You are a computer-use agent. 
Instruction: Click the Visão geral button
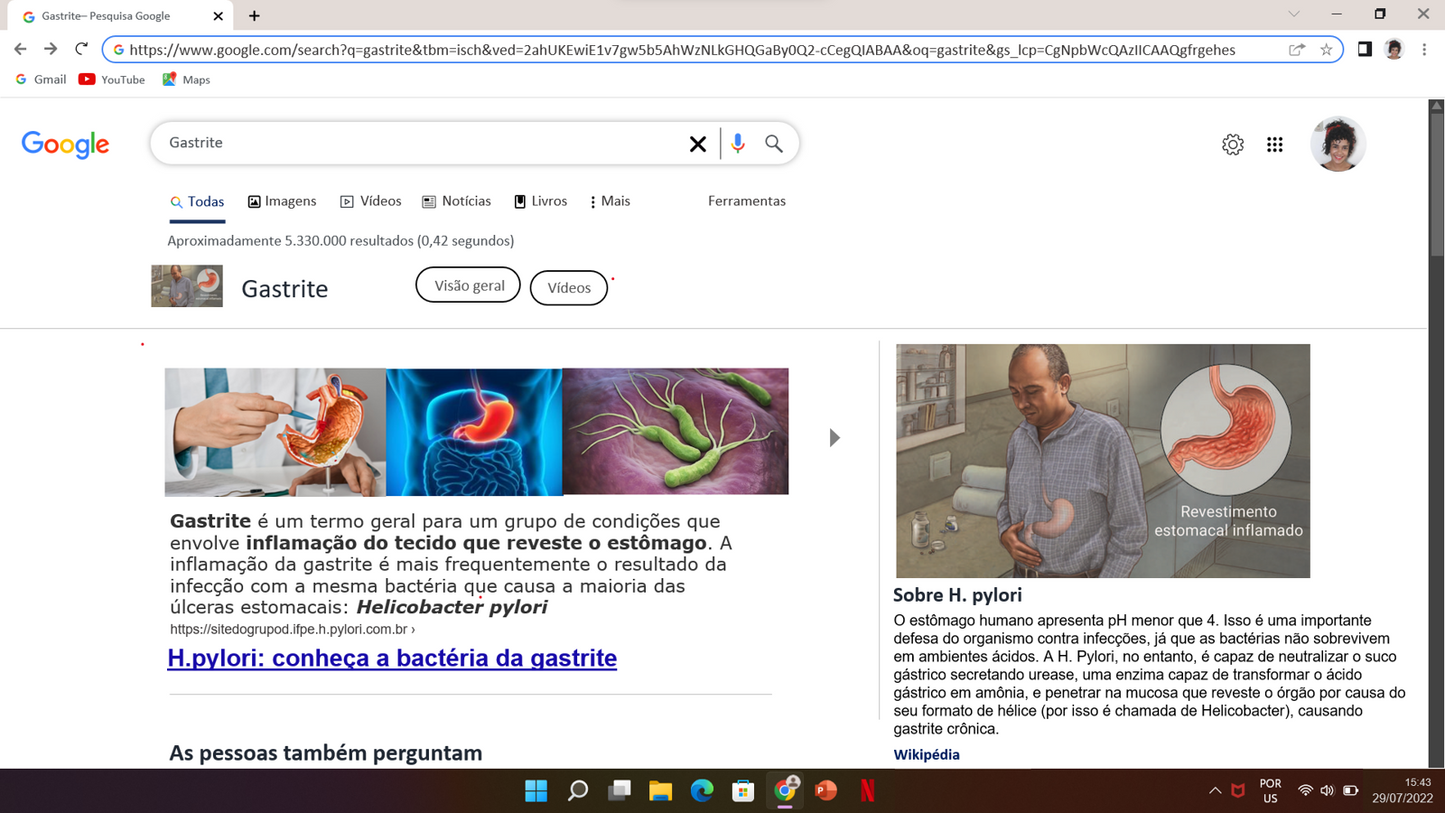click(x=467, y=284)
